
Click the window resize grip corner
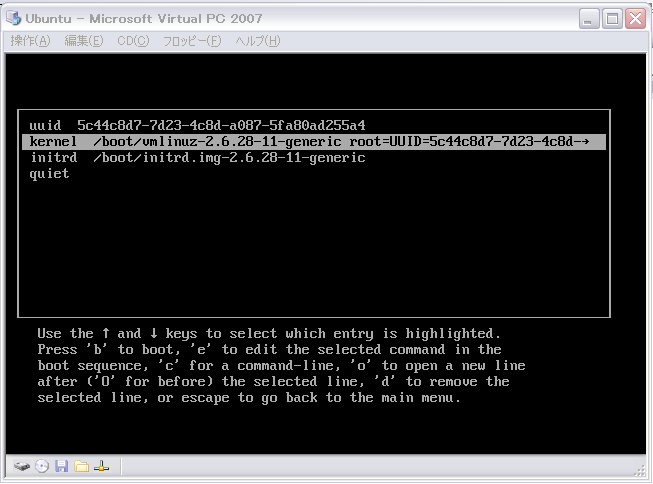(x=640, y=470)
